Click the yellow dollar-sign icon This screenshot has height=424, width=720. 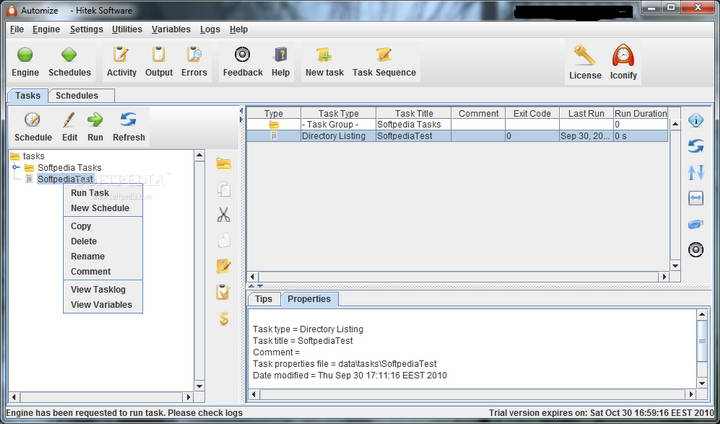224,318
